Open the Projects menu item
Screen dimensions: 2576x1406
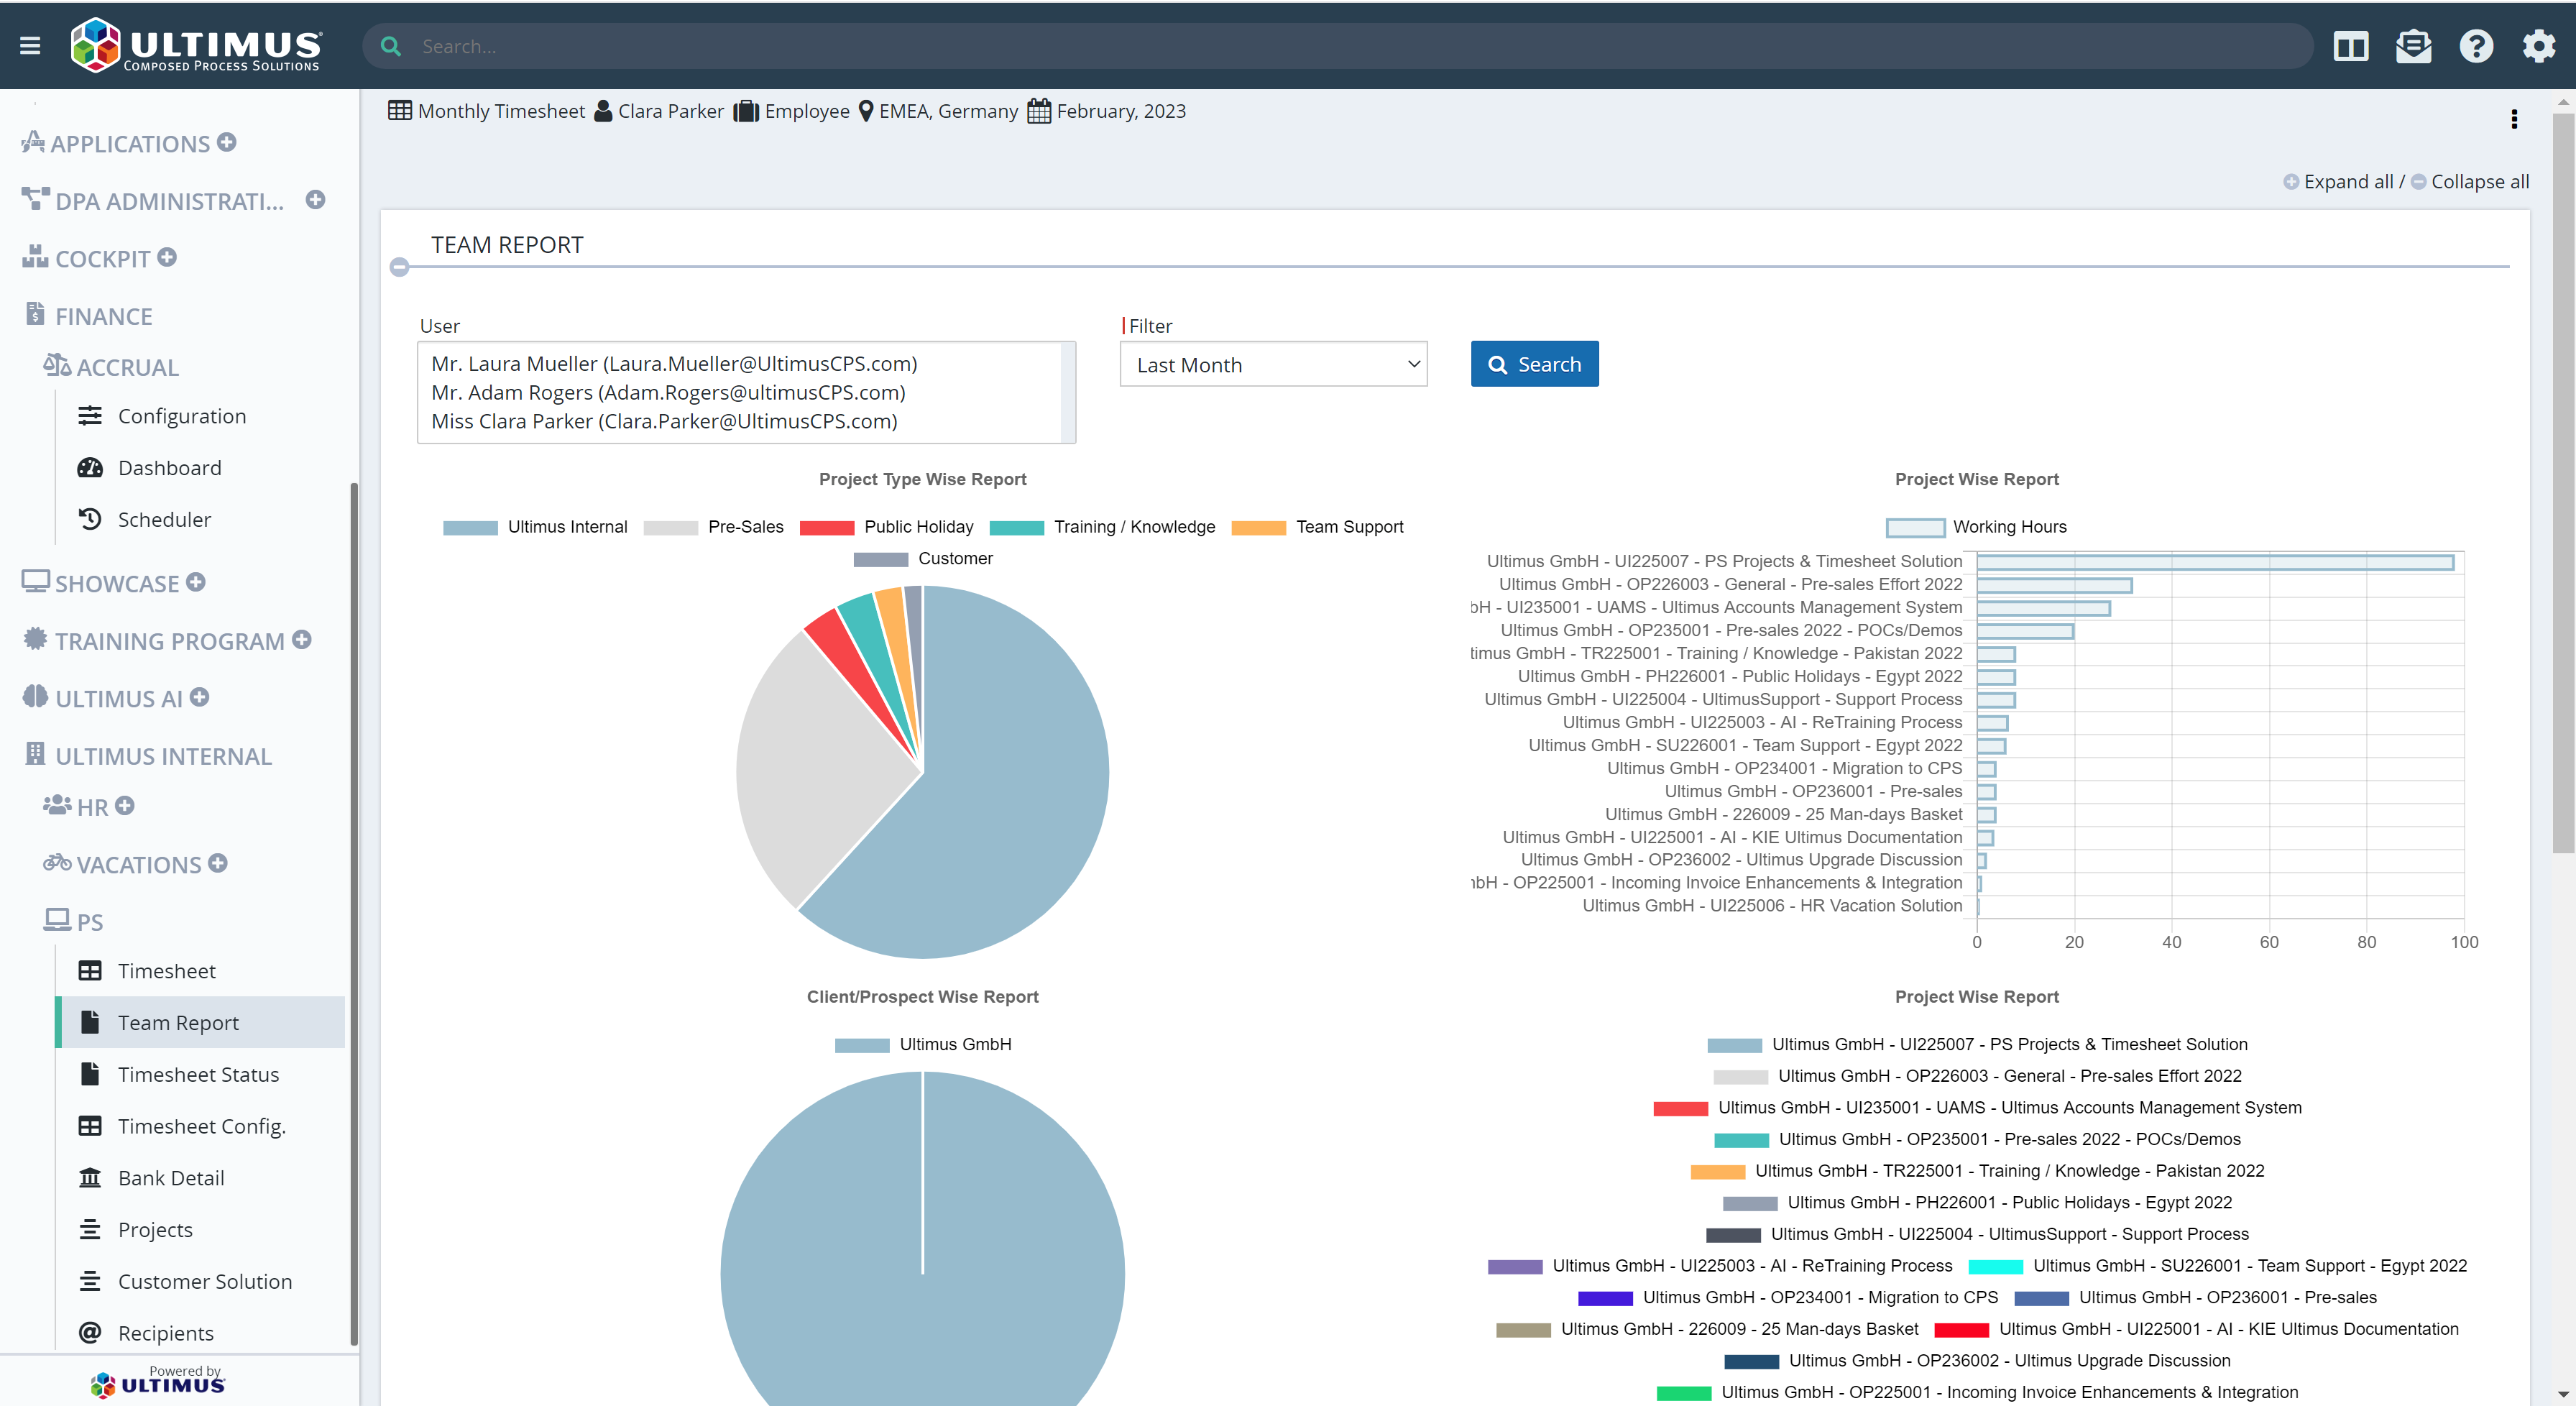(x=200, y=1230)
